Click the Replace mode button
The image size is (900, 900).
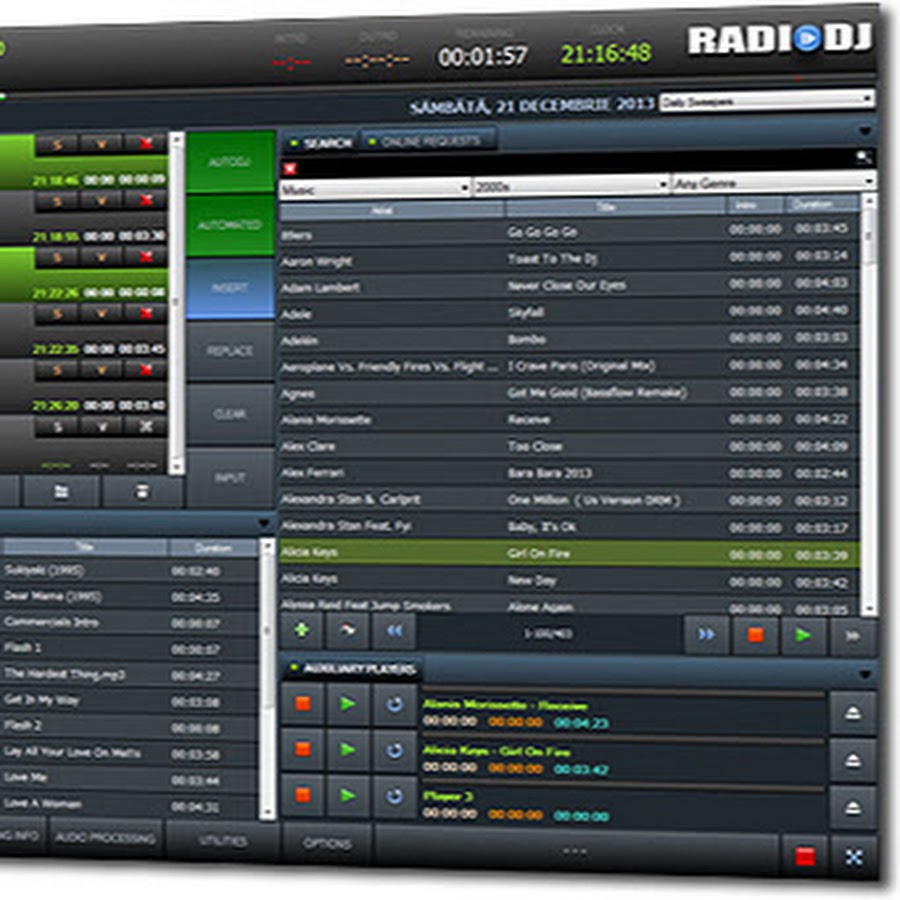230,351
